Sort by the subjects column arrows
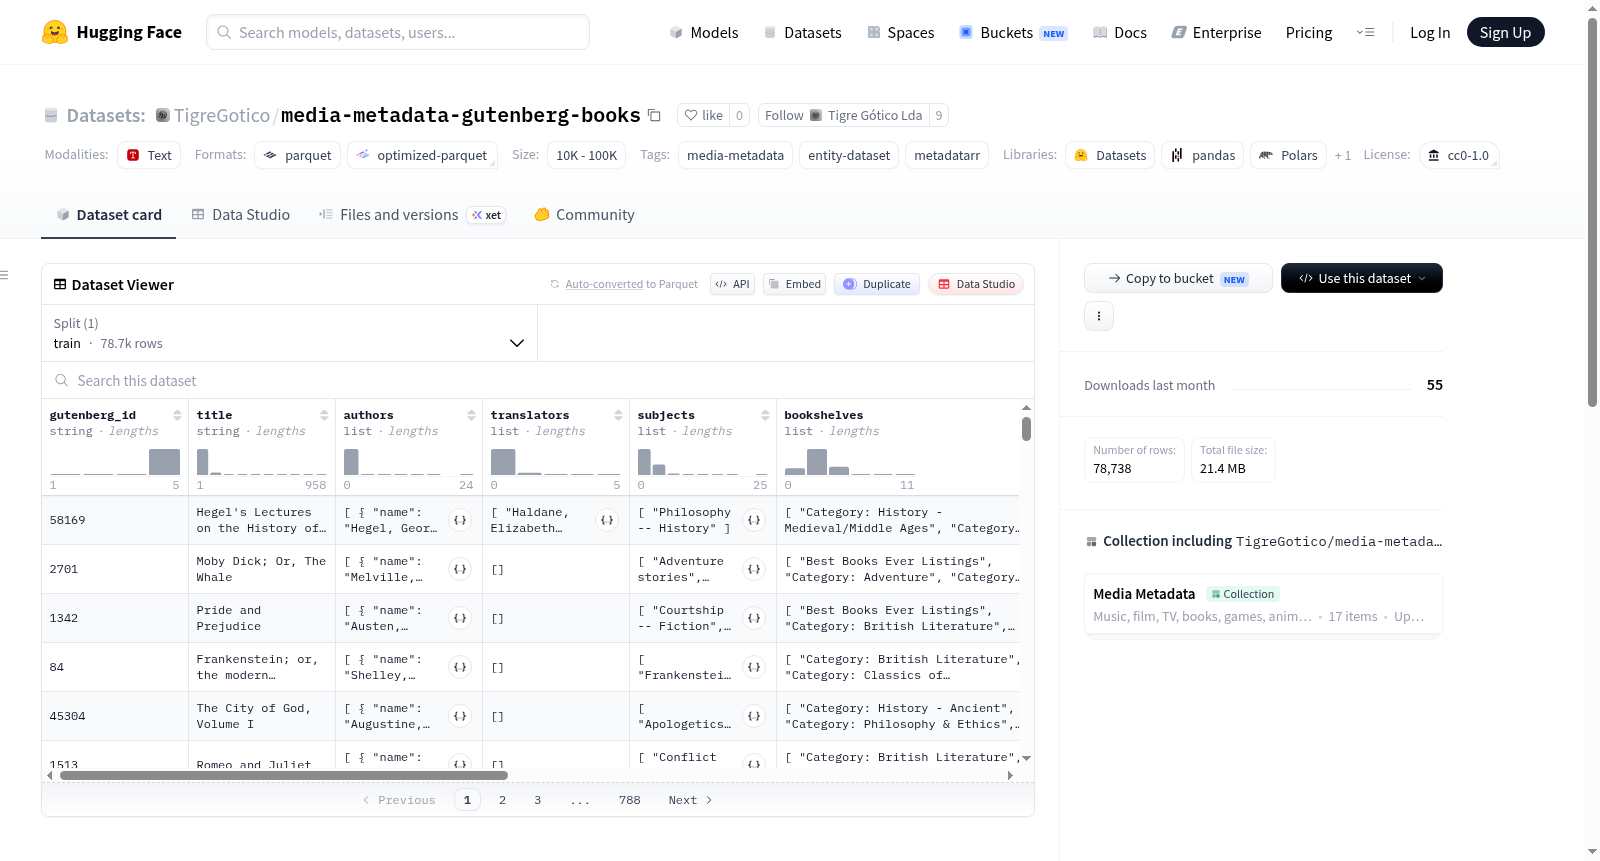The image size is (1600, 861). coord(765,415)
